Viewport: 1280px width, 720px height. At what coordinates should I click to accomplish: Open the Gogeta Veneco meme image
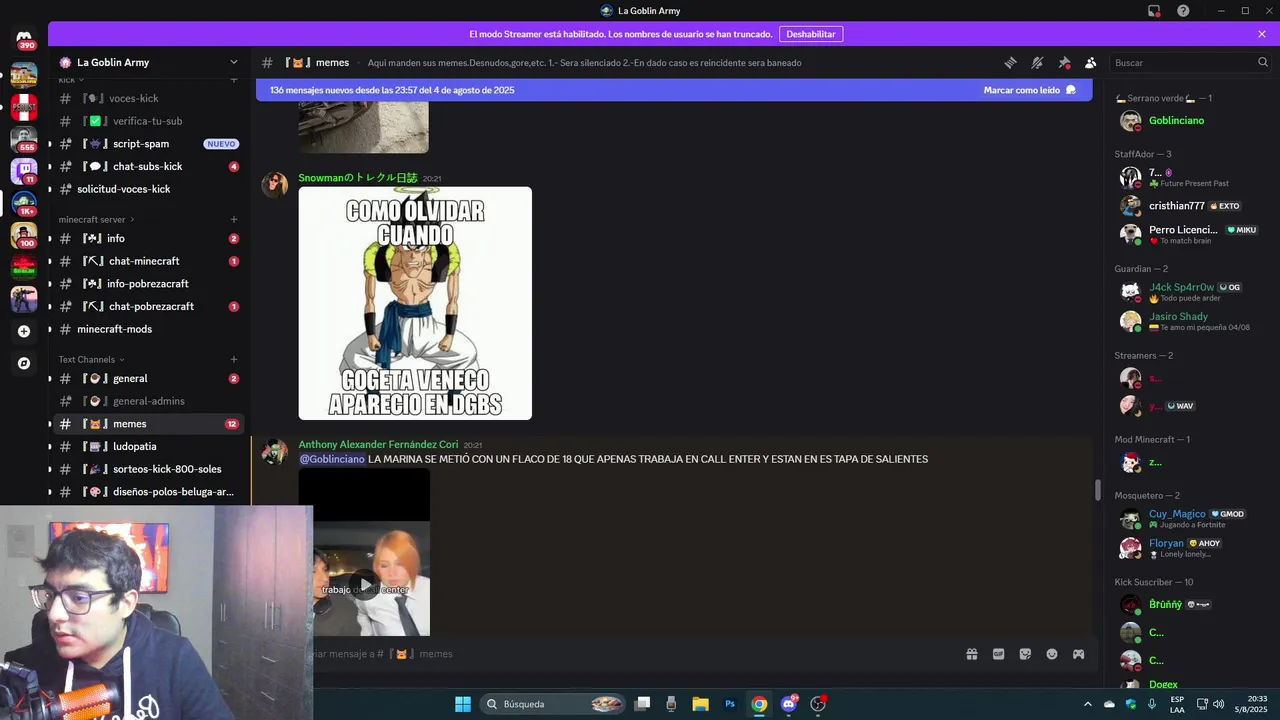coord(415,303)
